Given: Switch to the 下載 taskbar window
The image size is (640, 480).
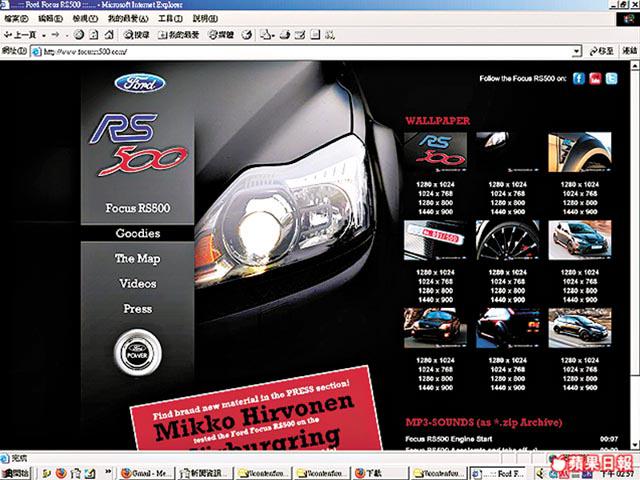Looking at the screenshot, I should 379,473.
